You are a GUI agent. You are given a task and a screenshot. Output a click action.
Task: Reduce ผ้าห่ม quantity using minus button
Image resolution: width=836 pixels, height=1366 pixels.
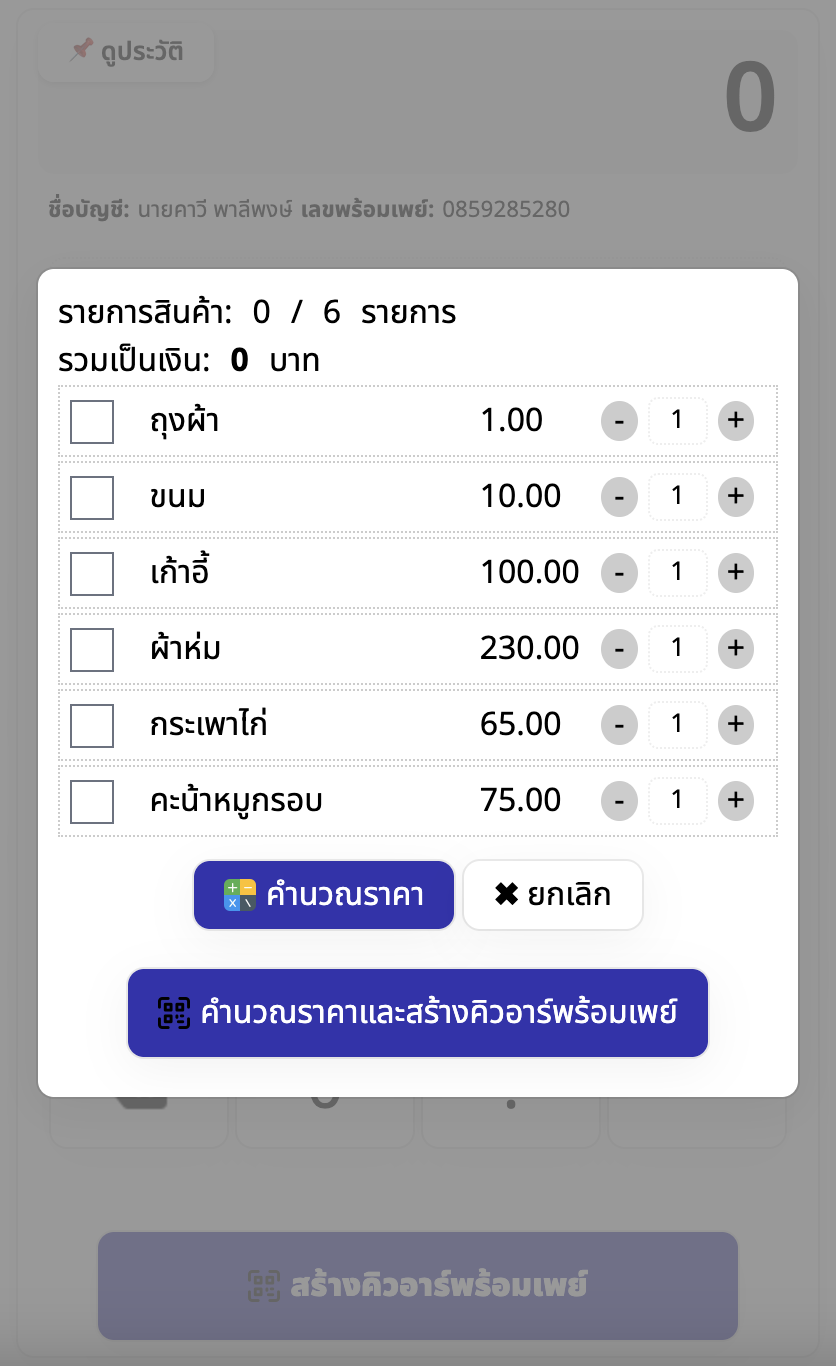619,649
